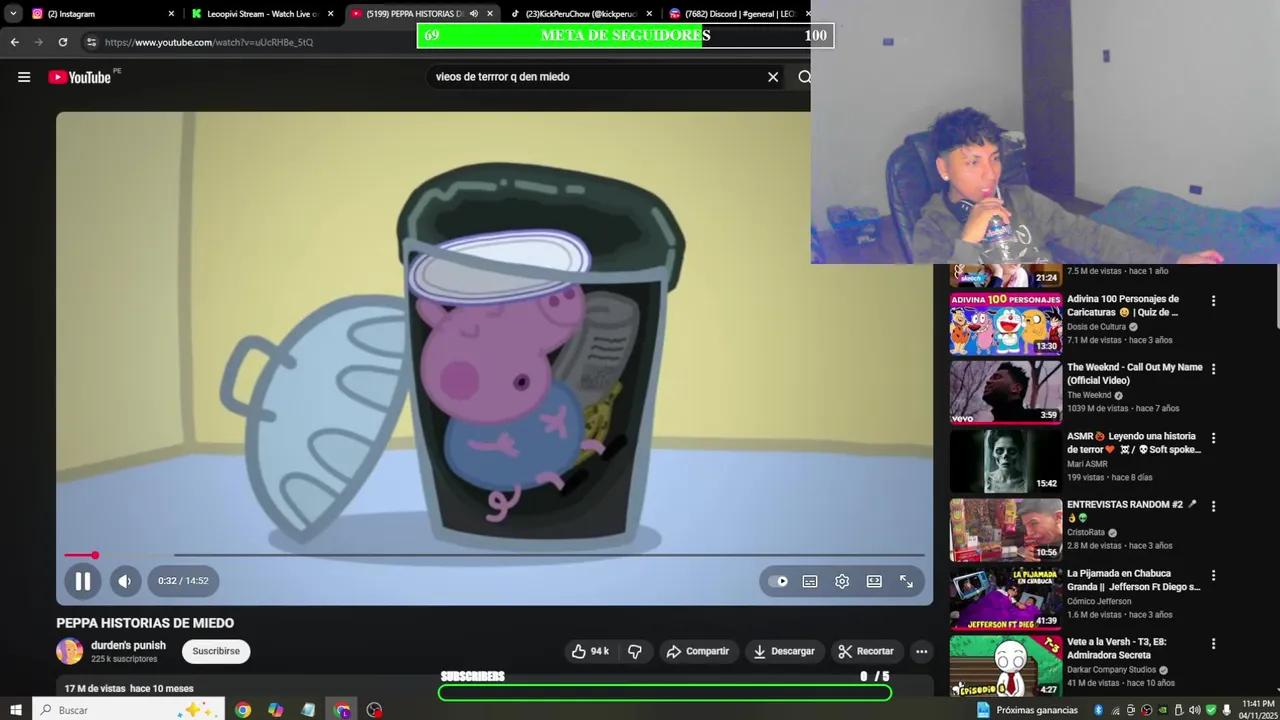The image size is (1280, 720).
Task: Mute audio on the PEPPA tab speaker icon
Action: (474, 14)
